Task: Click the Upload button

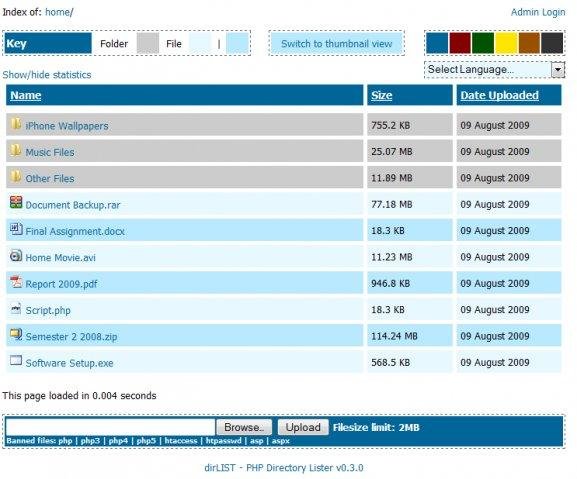Action: coord(303,427)
